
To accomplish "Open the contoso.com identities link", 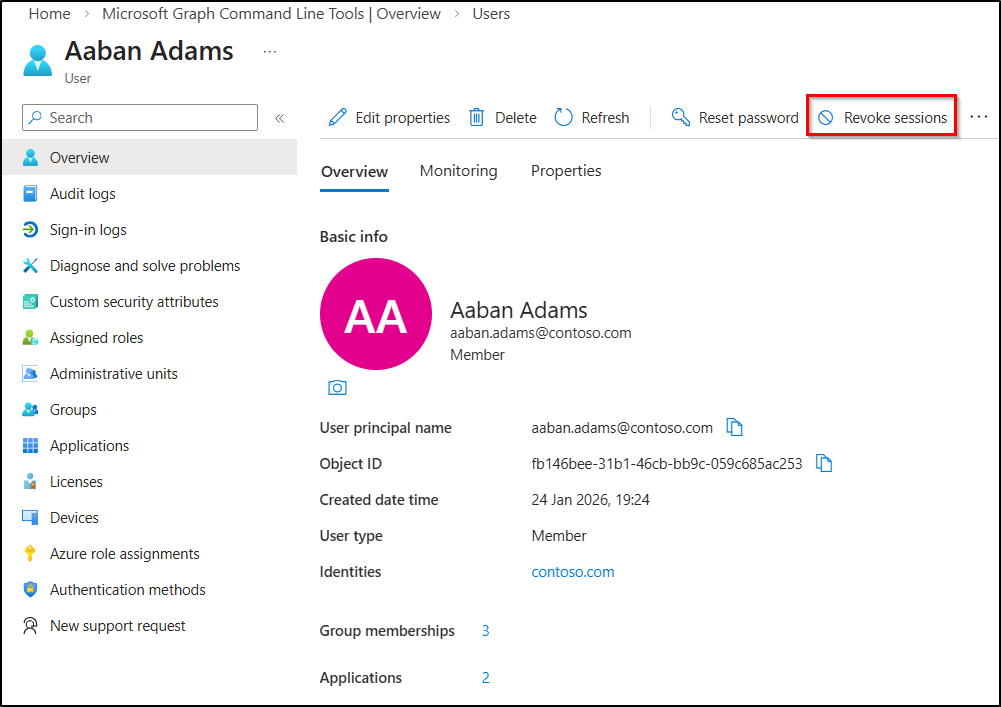I will point(573,572).
